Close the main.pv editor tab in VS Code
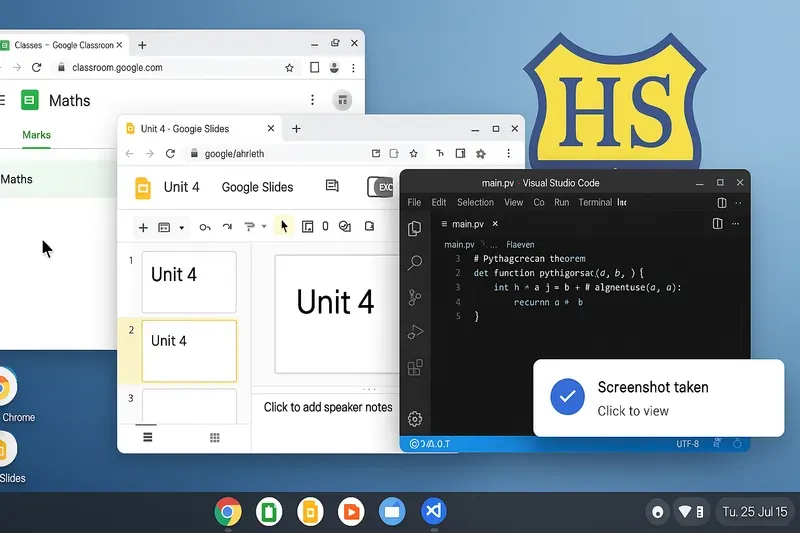The height and width of the screenshot is (533, 800). (495, 223)
